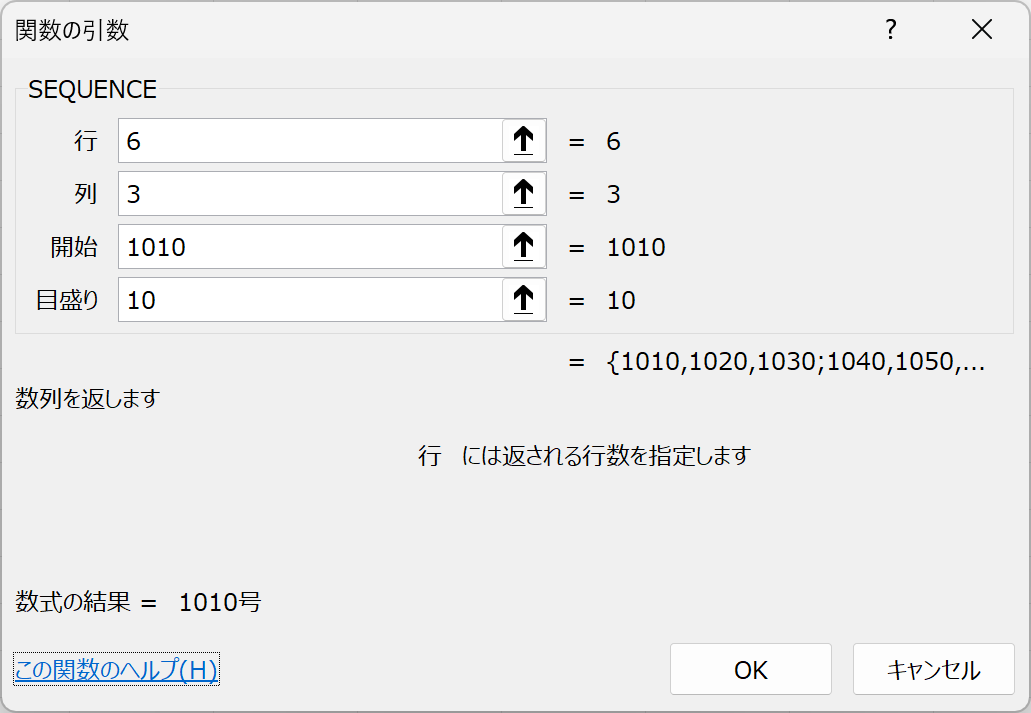
Task: Focus the 行 input box containing 6
Action: coord(310,141)
